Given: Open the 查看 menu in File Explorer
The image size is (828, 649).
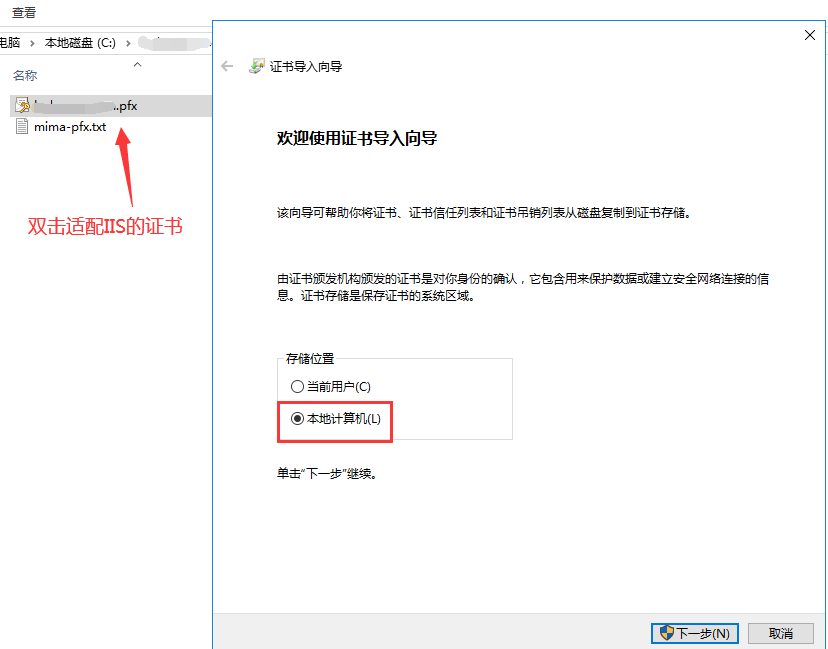Looking at the screenshot, I should pyautogui.click(x=24, y=13).
